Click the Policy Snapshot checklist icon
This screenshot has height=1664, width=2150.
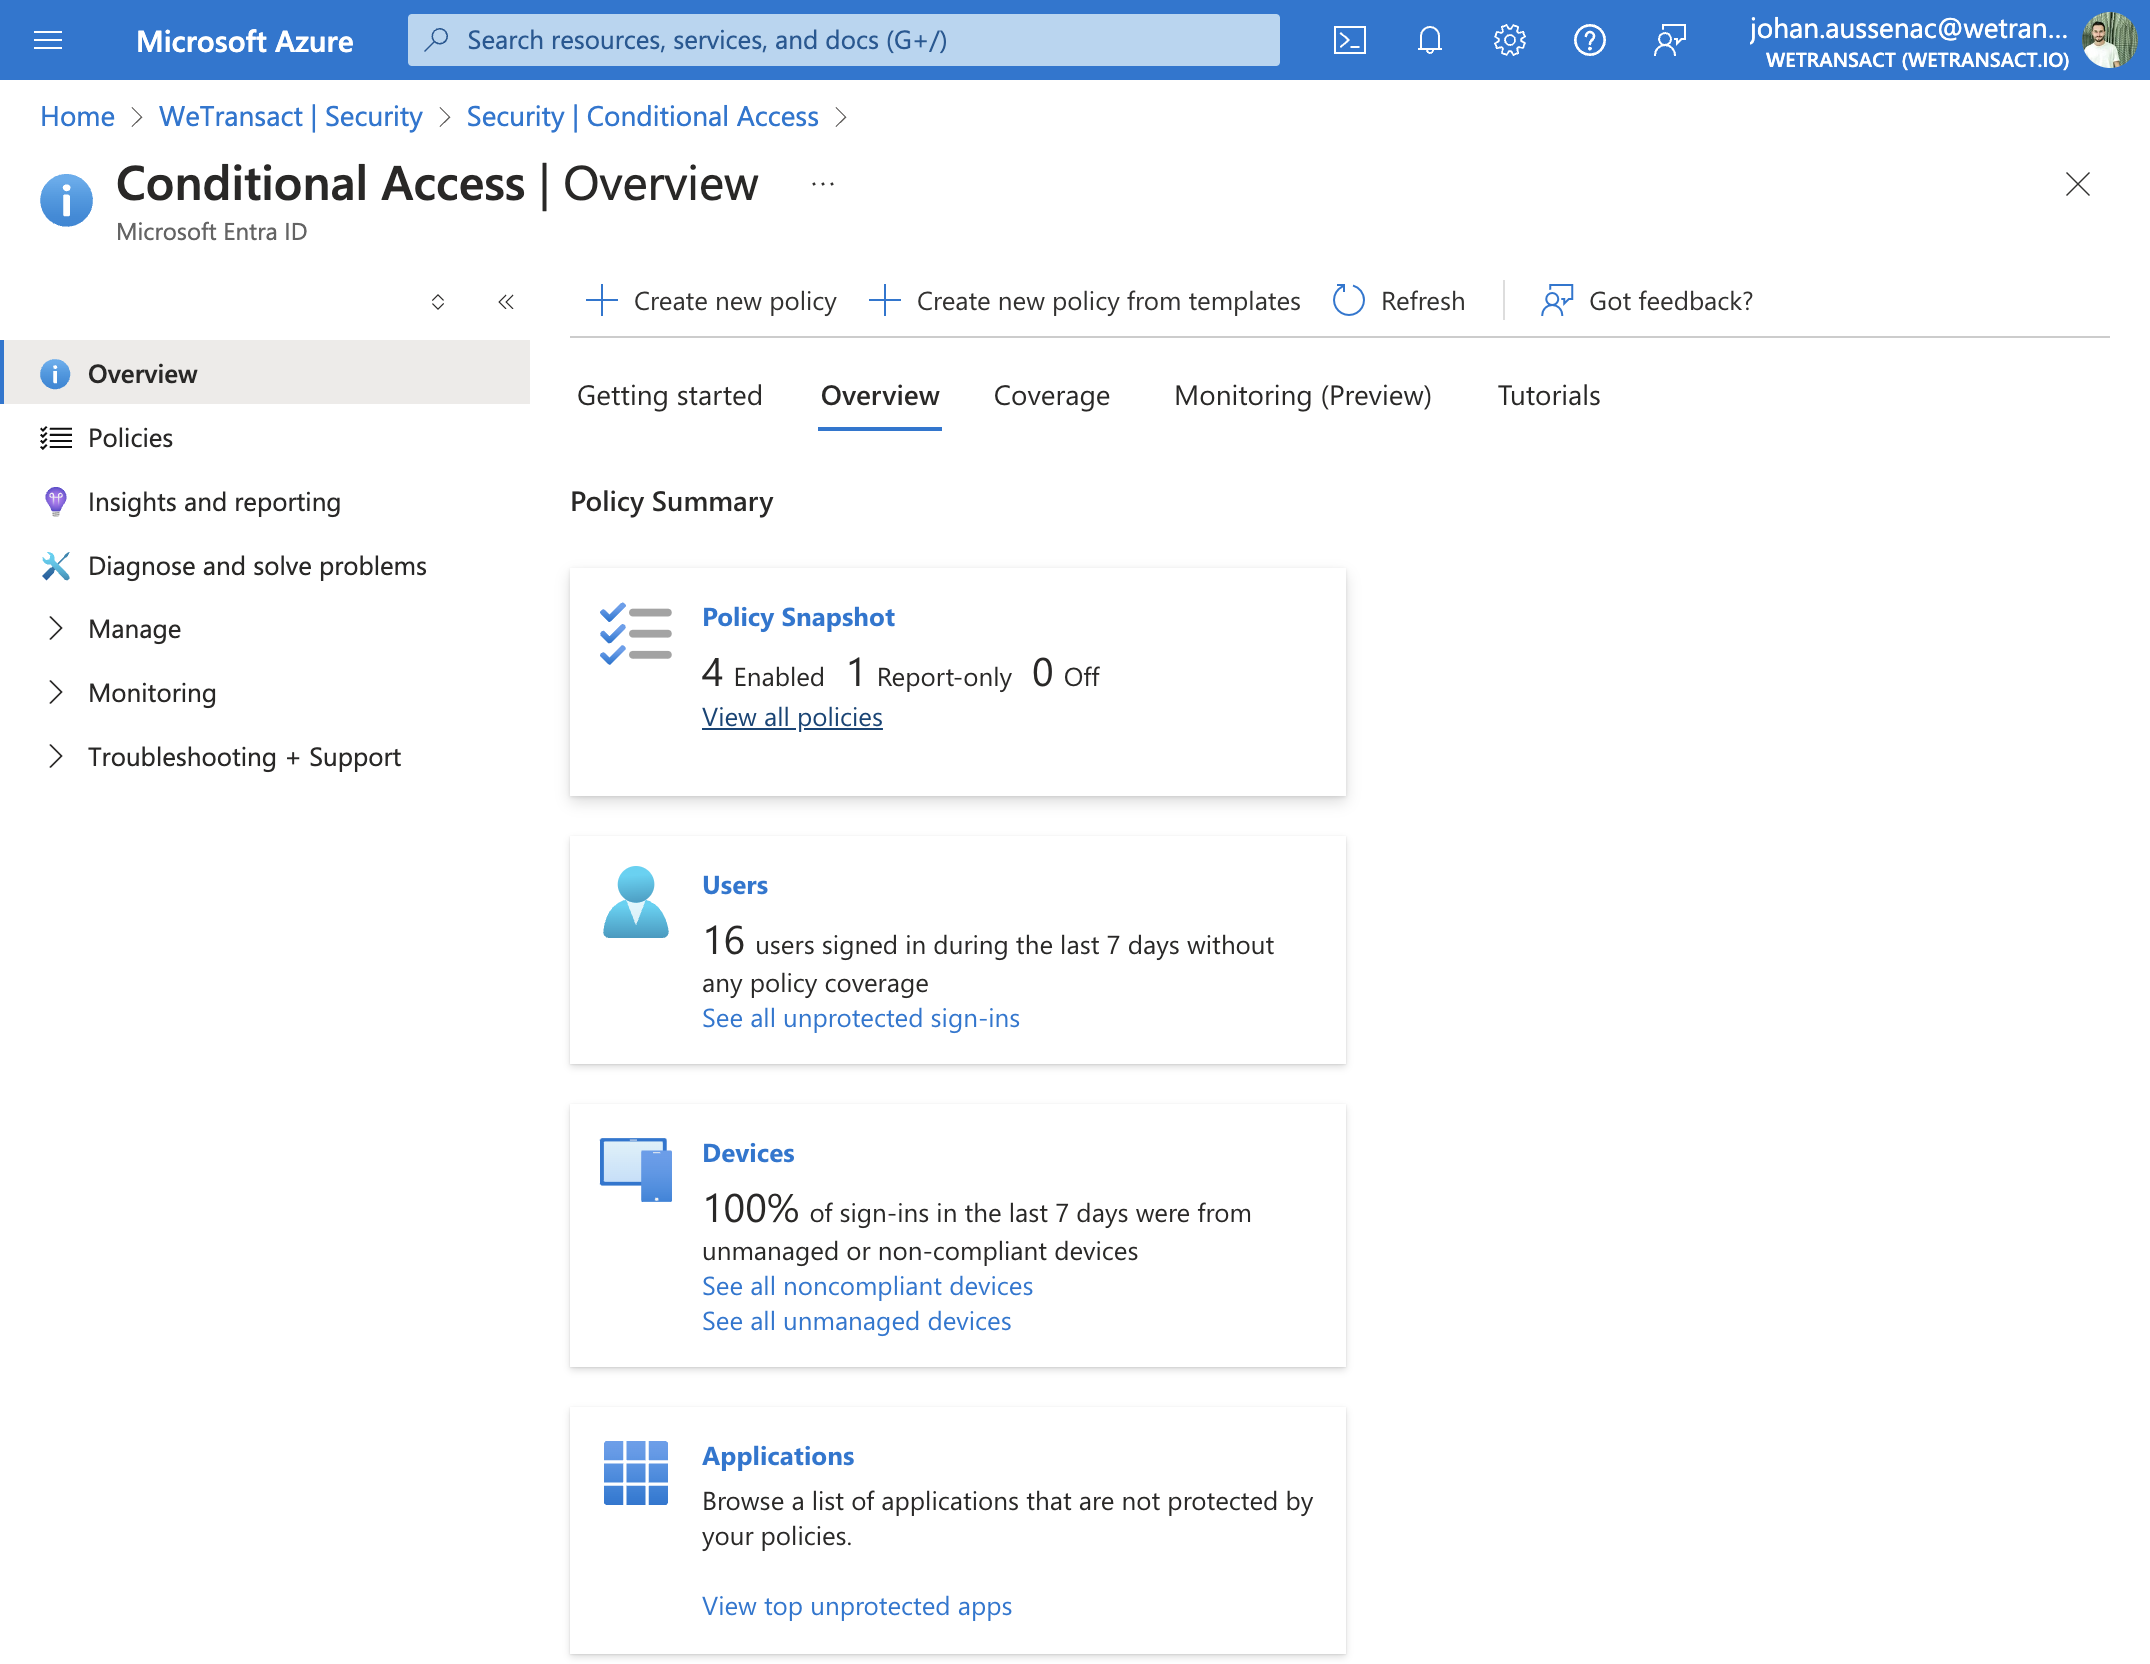click(x=635, y=634)
